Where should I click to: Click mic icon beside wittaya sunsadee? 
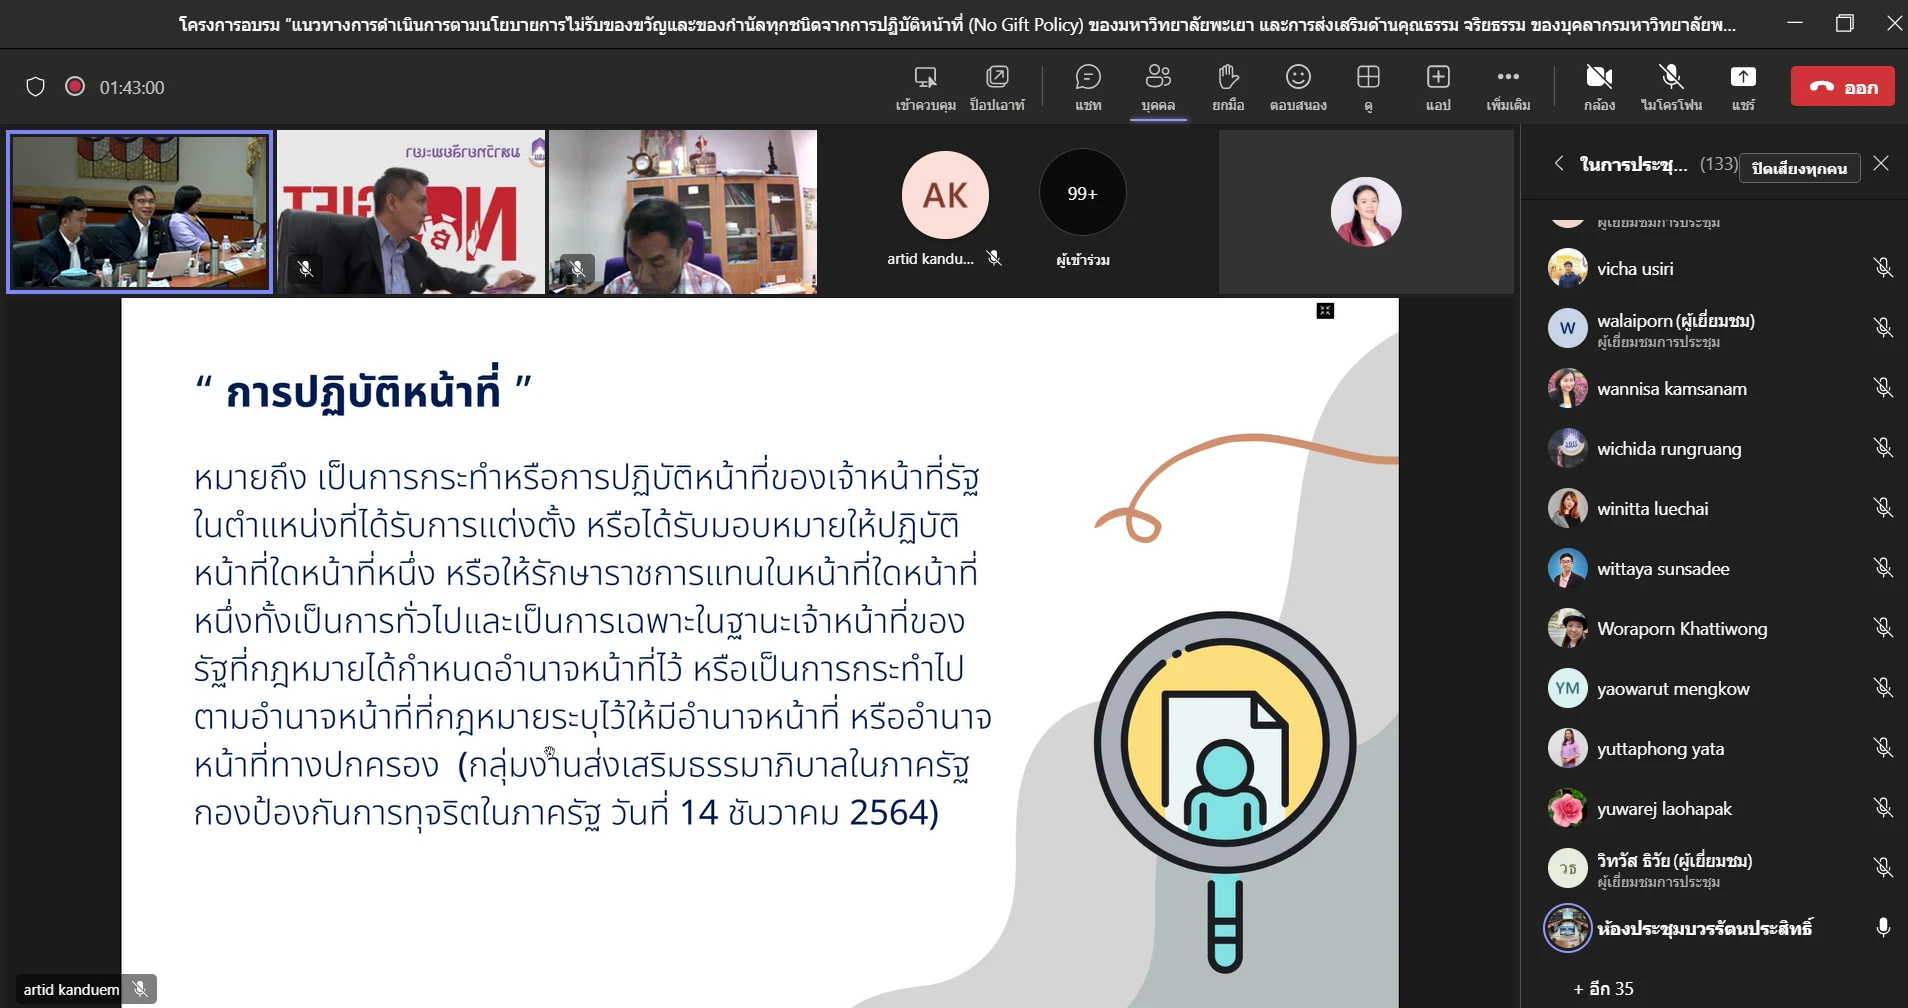pos(1883,568)
